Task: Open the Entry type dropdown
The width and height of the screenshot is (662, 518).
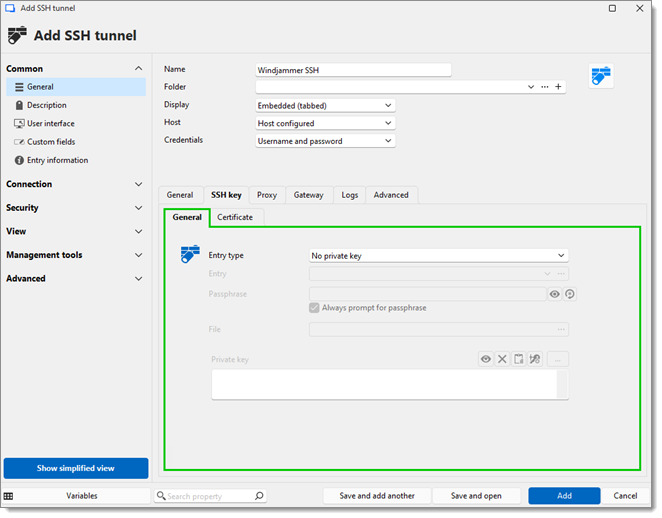Action: (438, 256)
